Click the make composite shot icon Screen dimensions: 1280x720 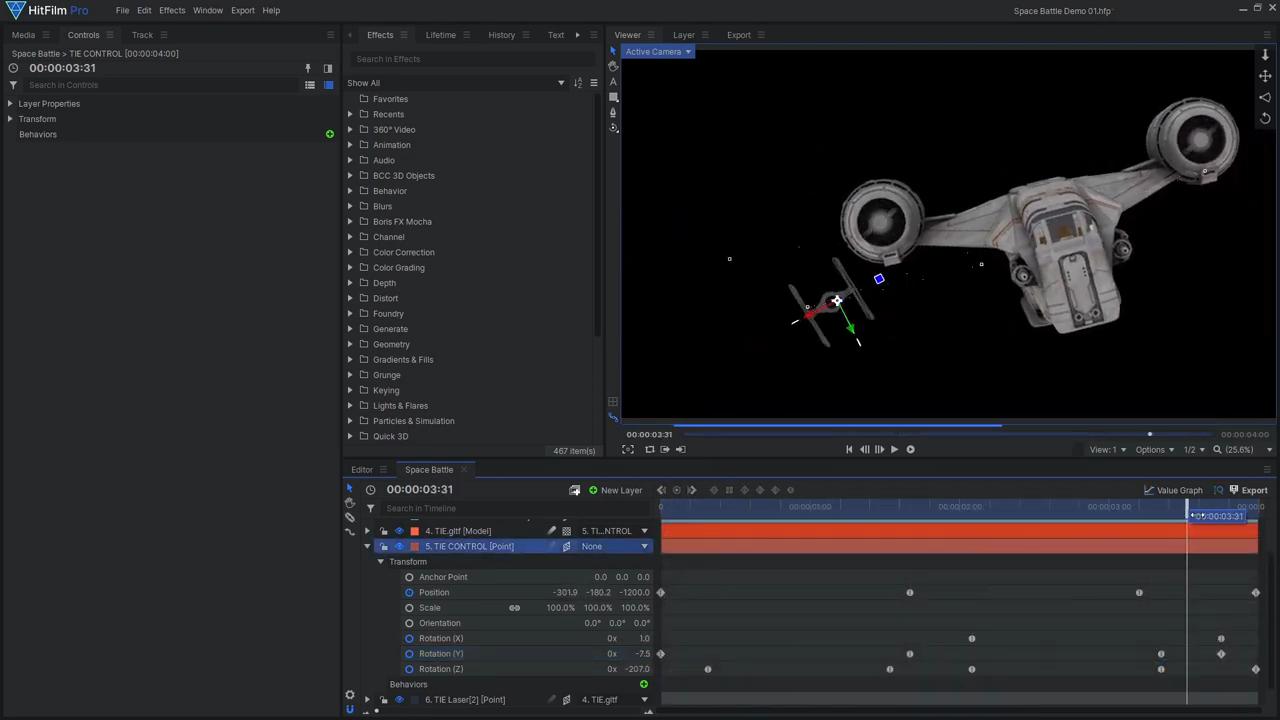(x=574, y=490)
